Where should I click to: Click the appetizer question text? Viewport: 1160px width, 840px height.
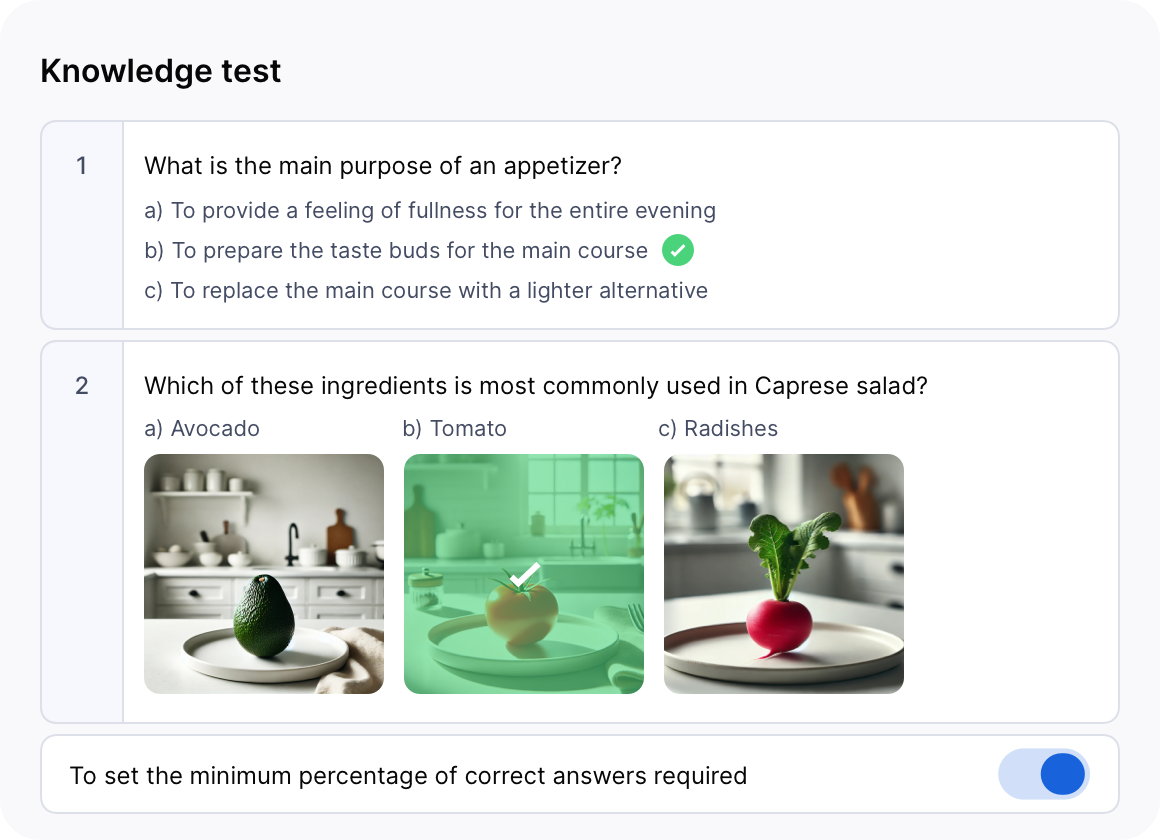tap(383, 166)
